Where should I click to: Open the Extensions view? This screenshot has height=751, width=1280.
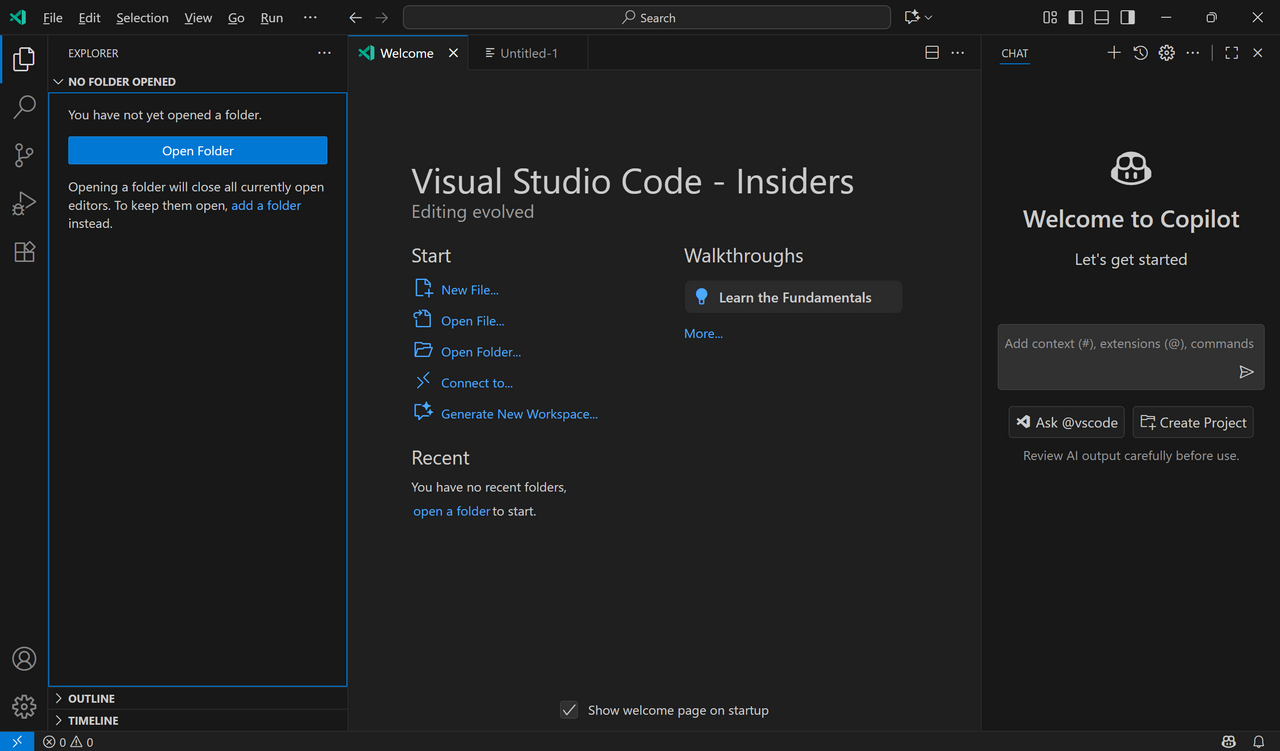click(x=24, y=252)
